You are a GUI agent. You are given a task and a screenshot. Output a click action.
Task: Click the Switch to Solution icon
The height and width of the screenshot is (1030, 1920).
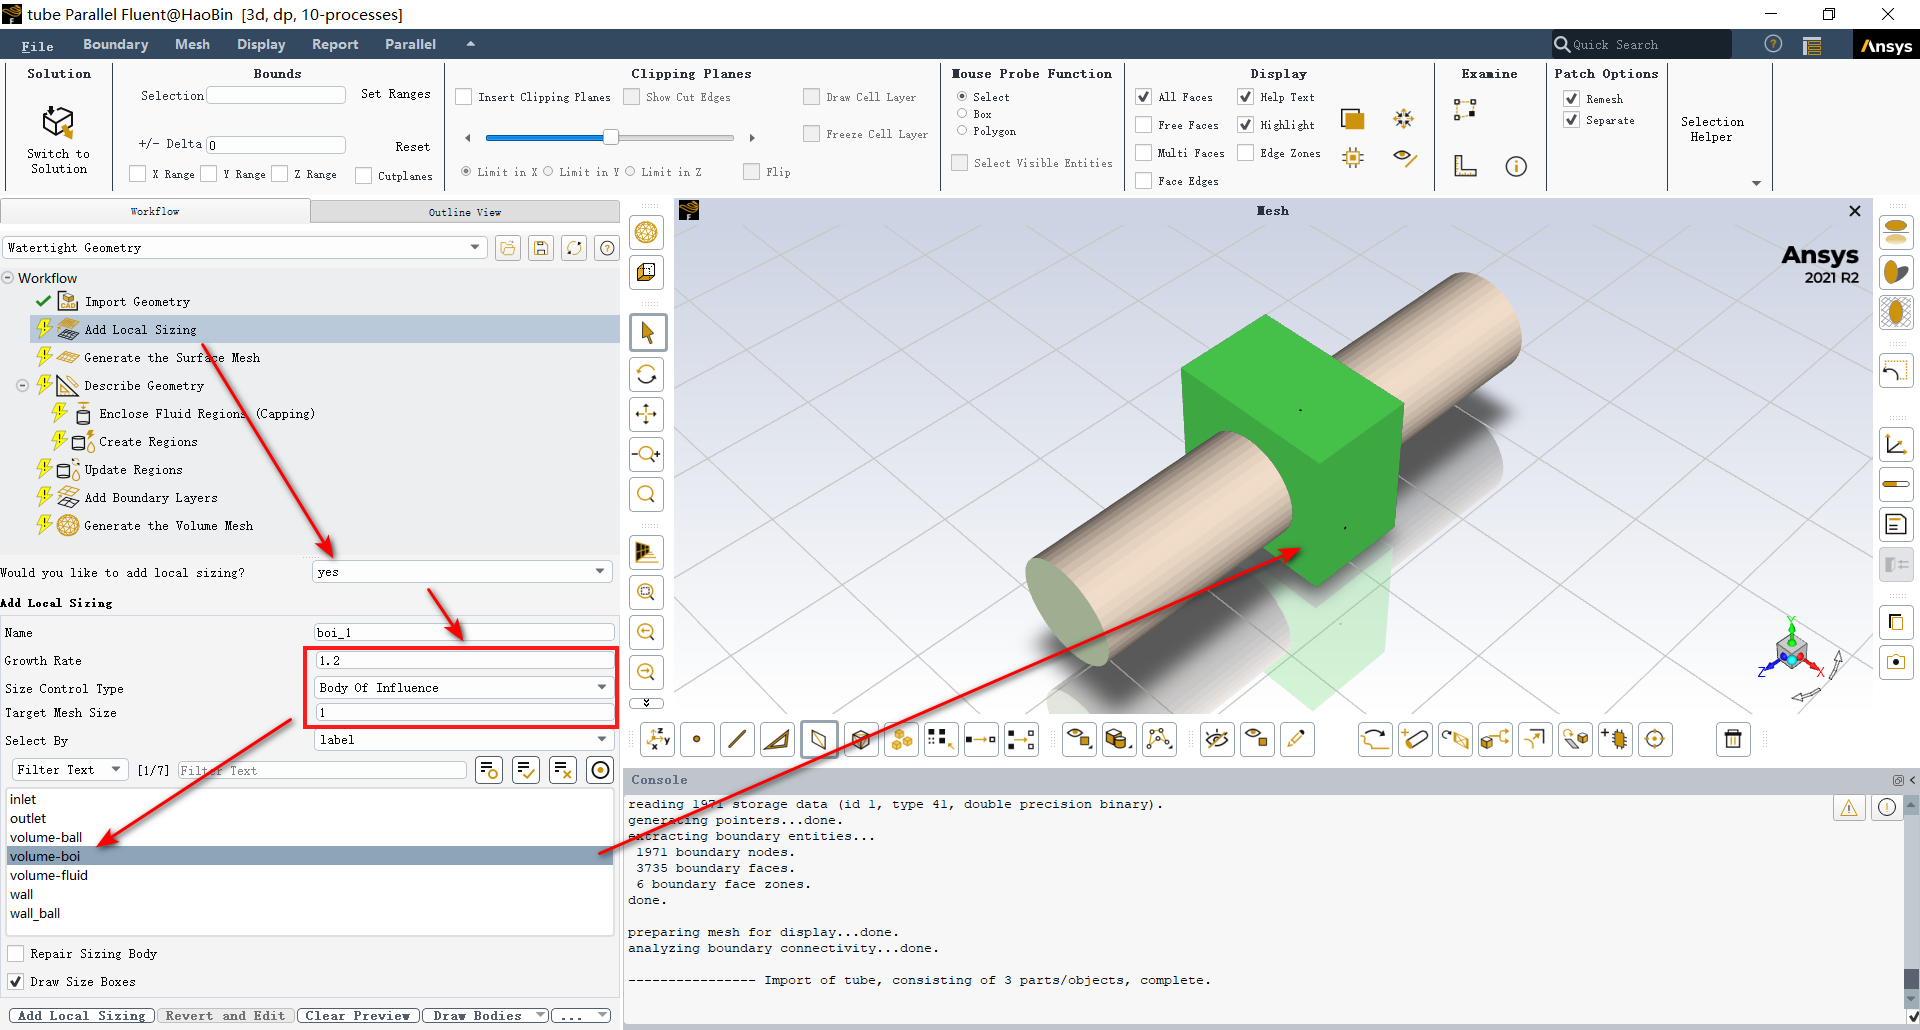(x=58, y=122)
